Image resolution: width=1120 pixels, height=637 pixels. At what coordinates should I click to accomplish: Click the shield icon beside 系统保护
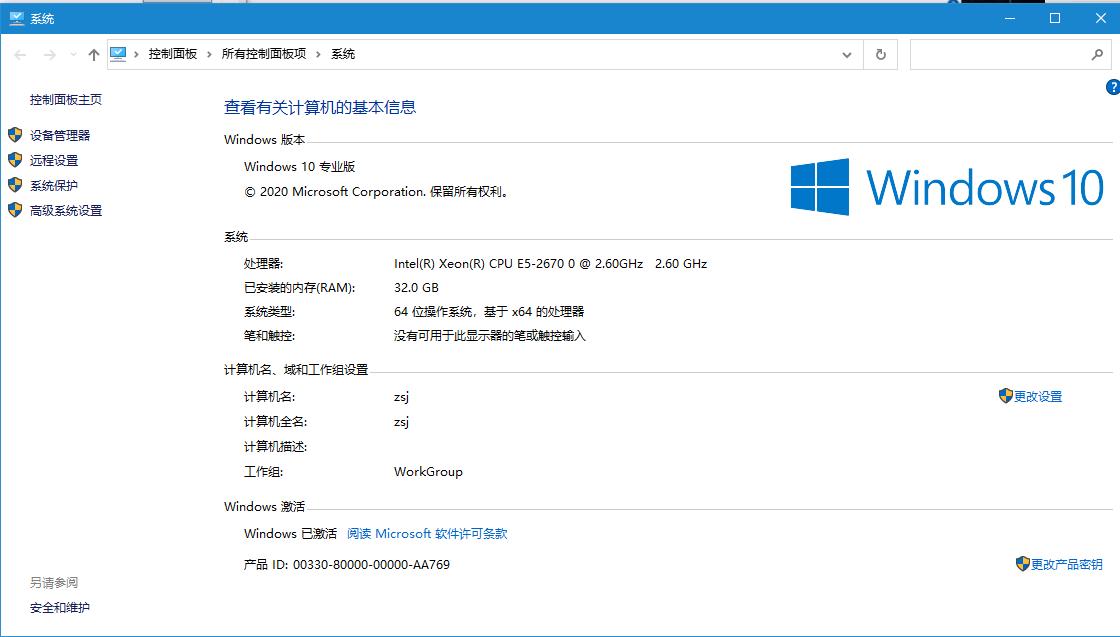click(15, 185)
